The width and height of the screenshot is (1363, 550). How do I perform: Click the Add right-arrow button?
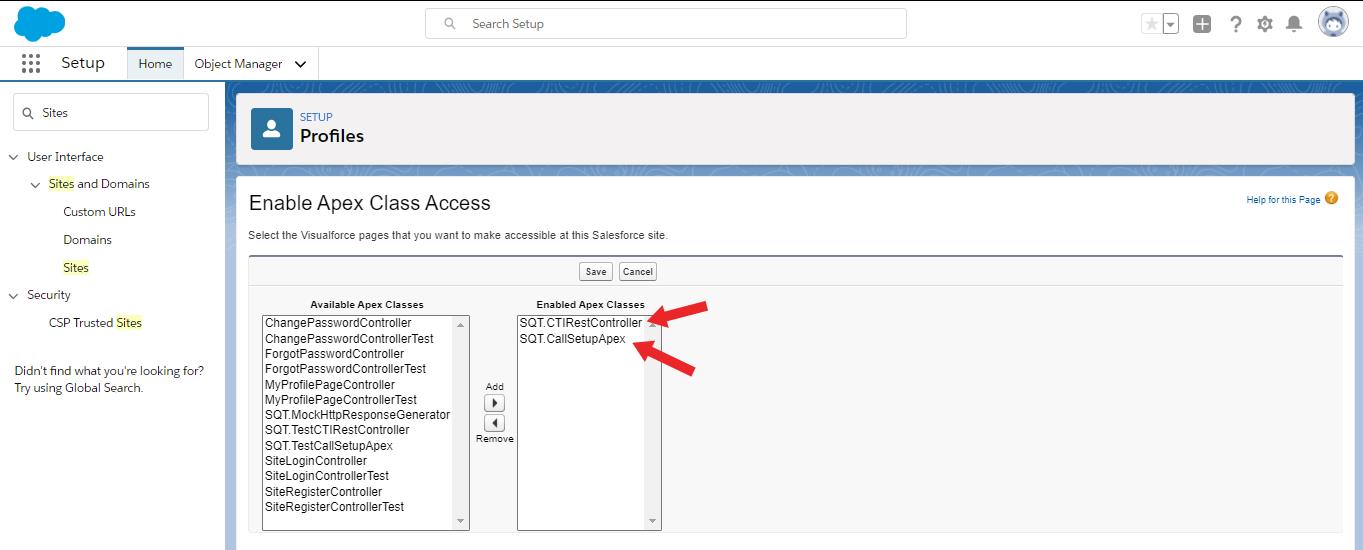[x=494, y=403]
